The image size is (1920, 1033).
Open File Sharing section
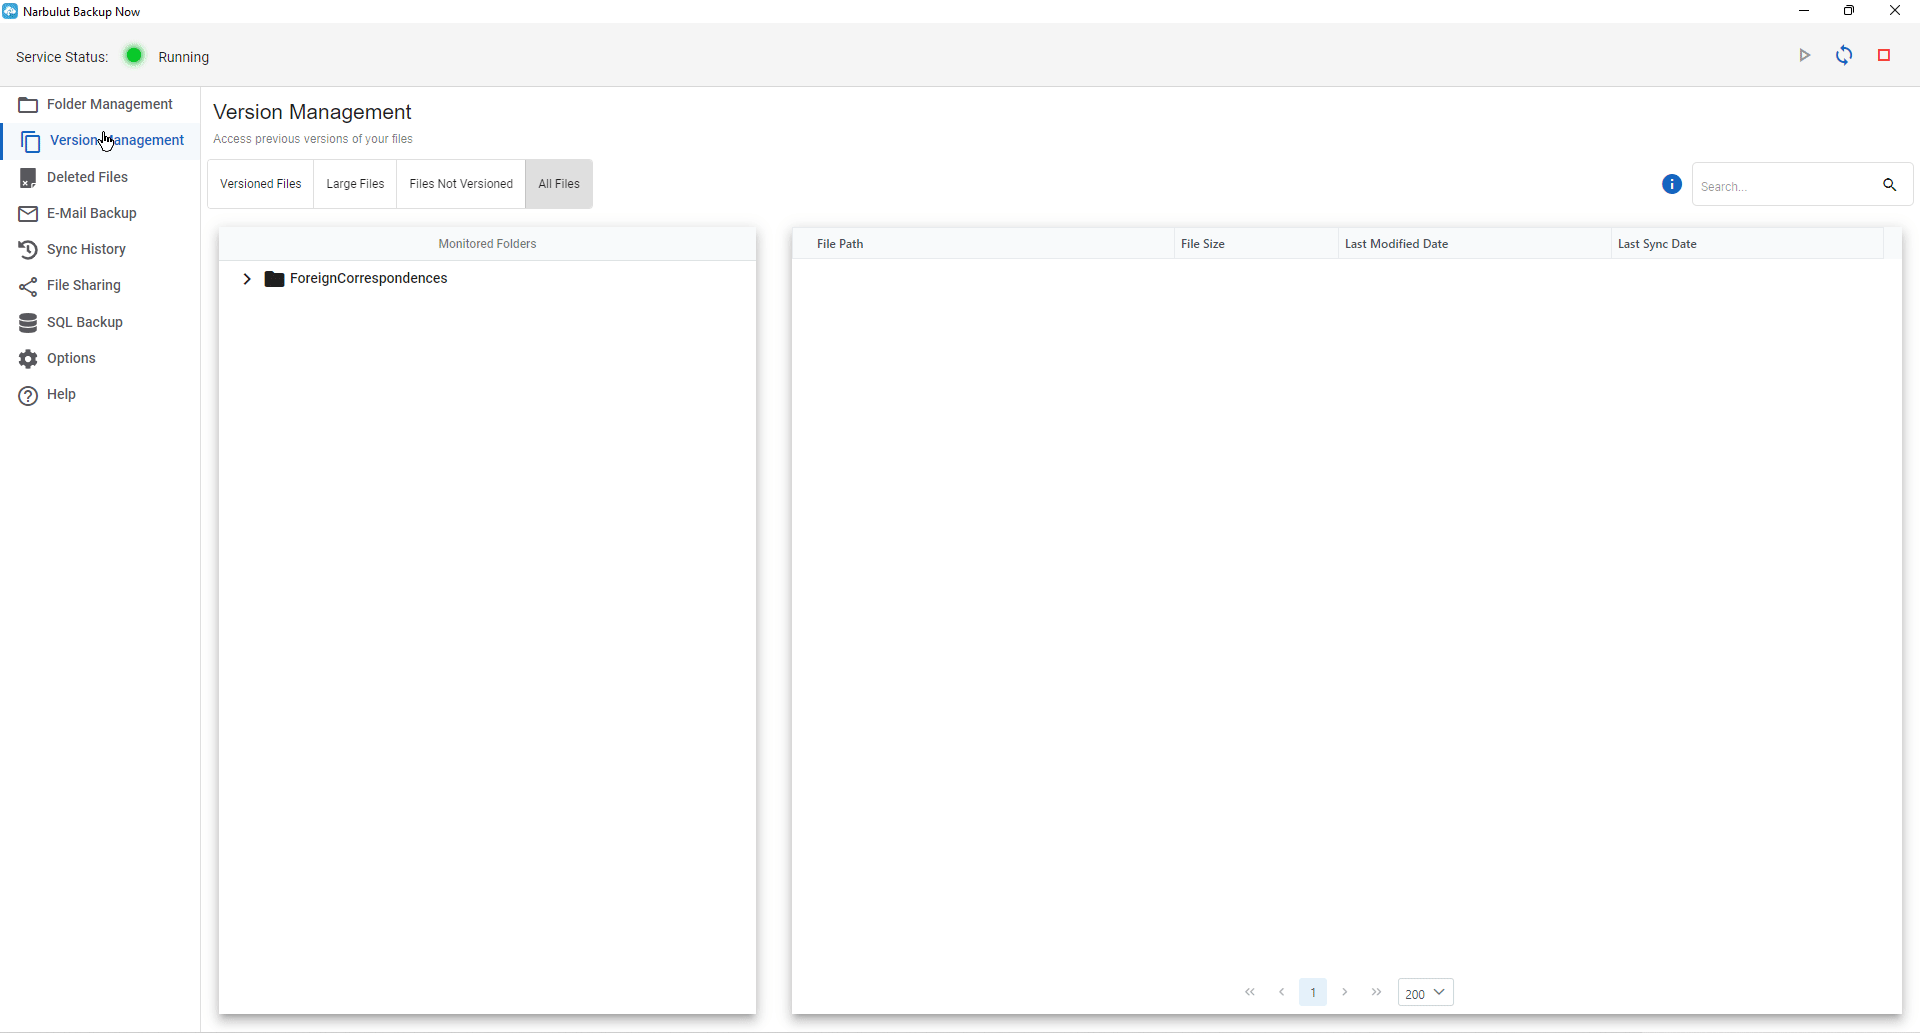tap(100, 286)
